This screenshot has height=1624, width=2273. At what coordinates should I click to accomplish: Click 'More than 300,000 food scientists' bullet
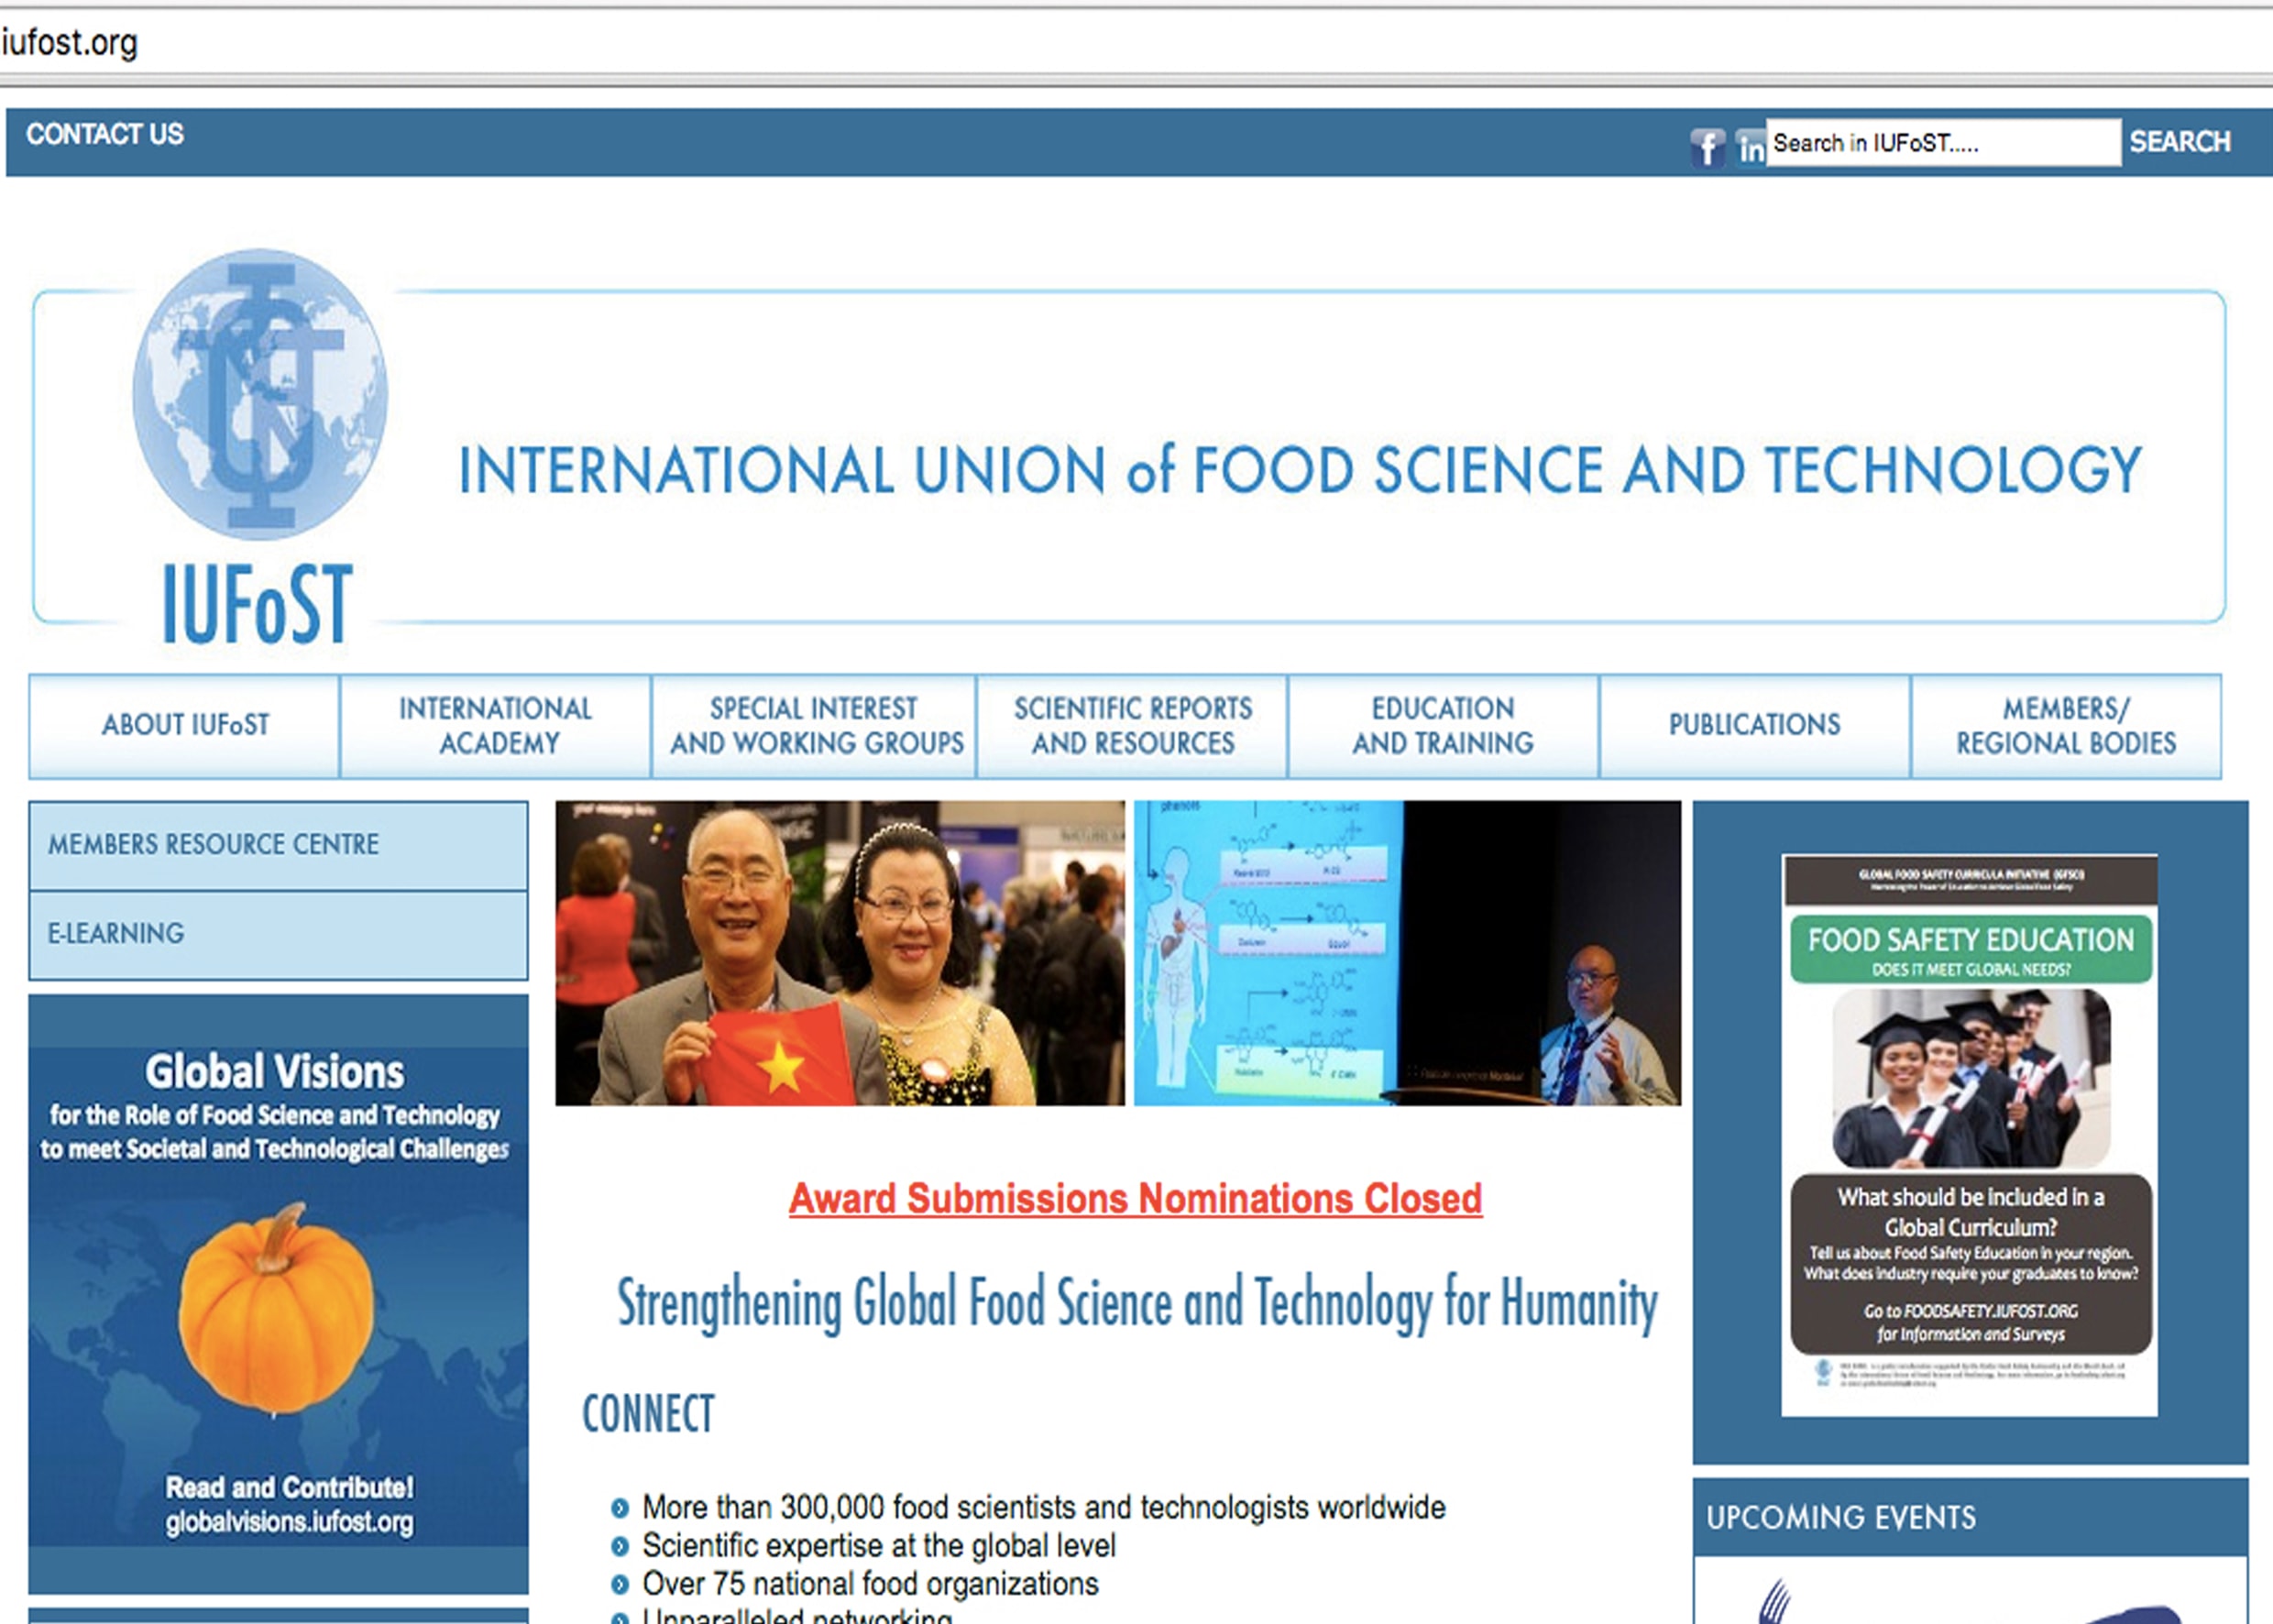tap(1043, 1507)
